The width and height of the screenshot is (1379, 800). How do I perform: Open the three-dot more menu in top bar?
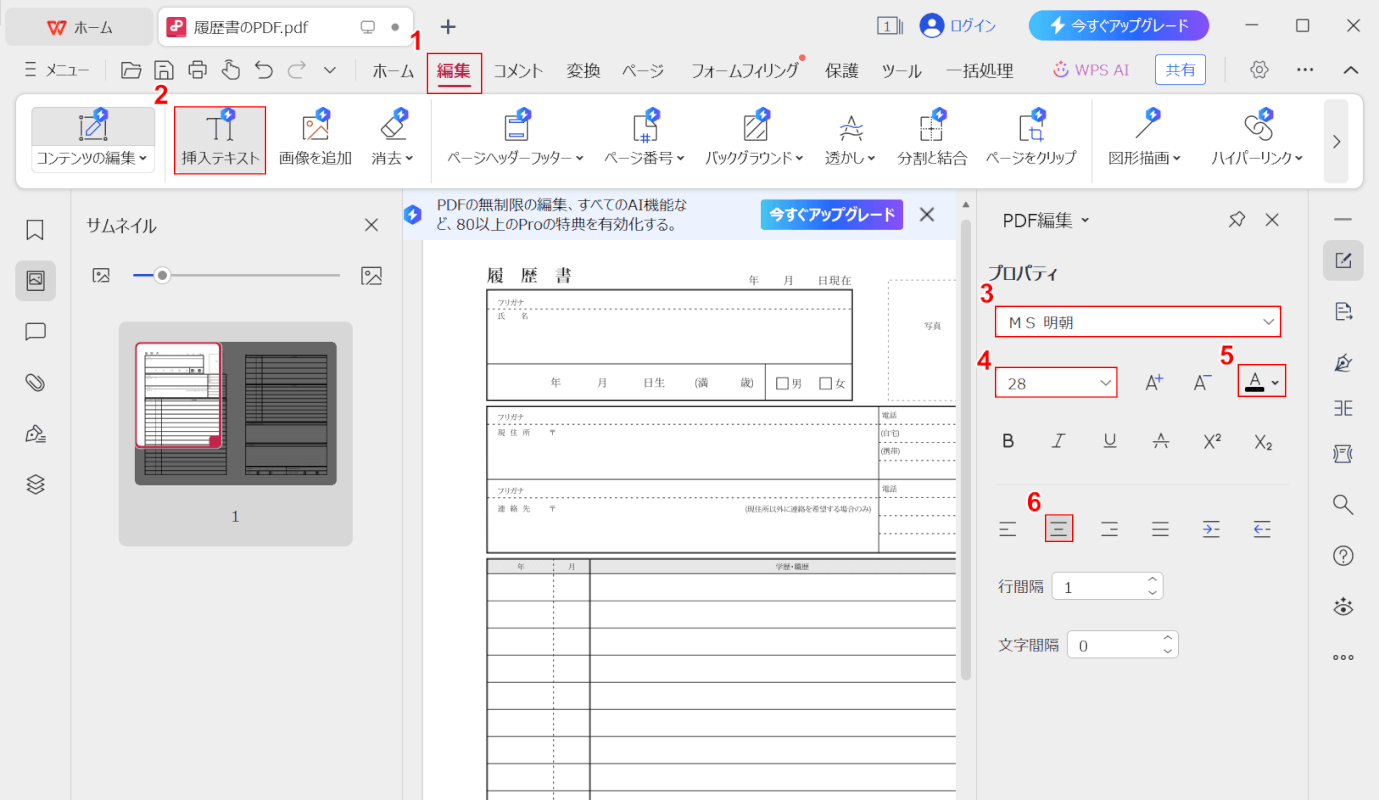coord(1305,70)
